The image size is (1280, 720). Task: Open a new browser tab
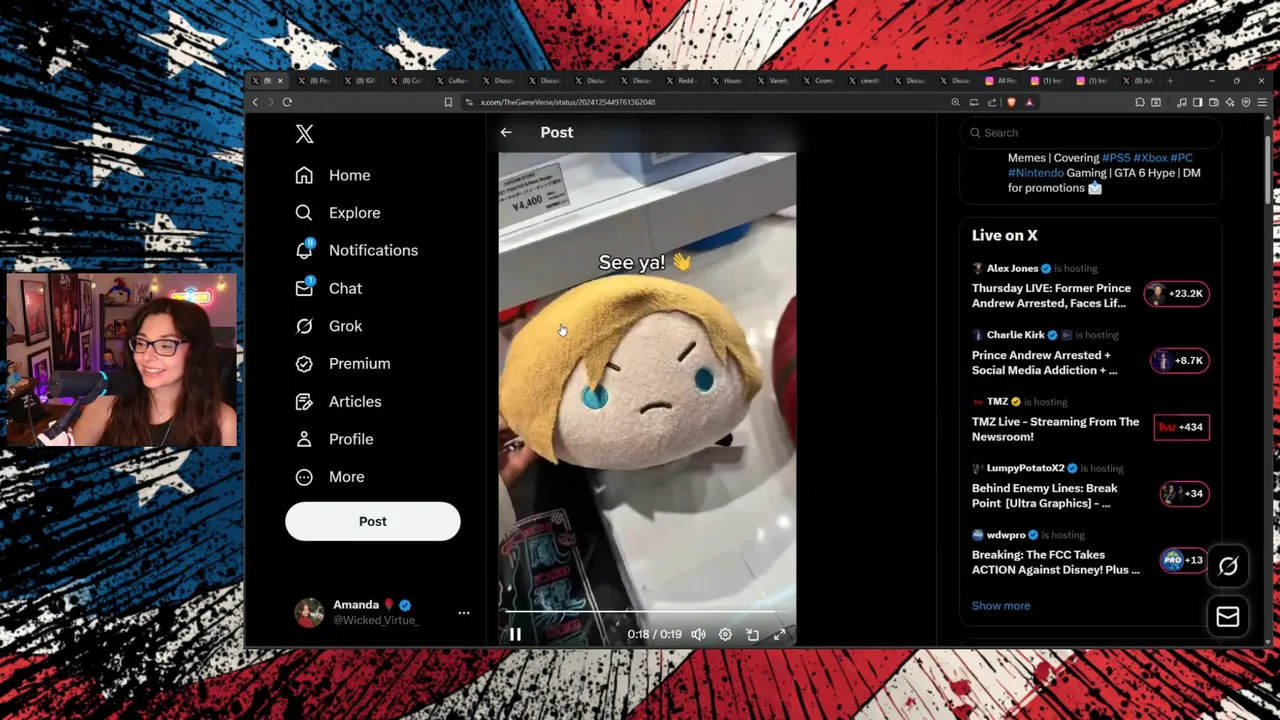pyautogui.click(x=1170, y=81)
